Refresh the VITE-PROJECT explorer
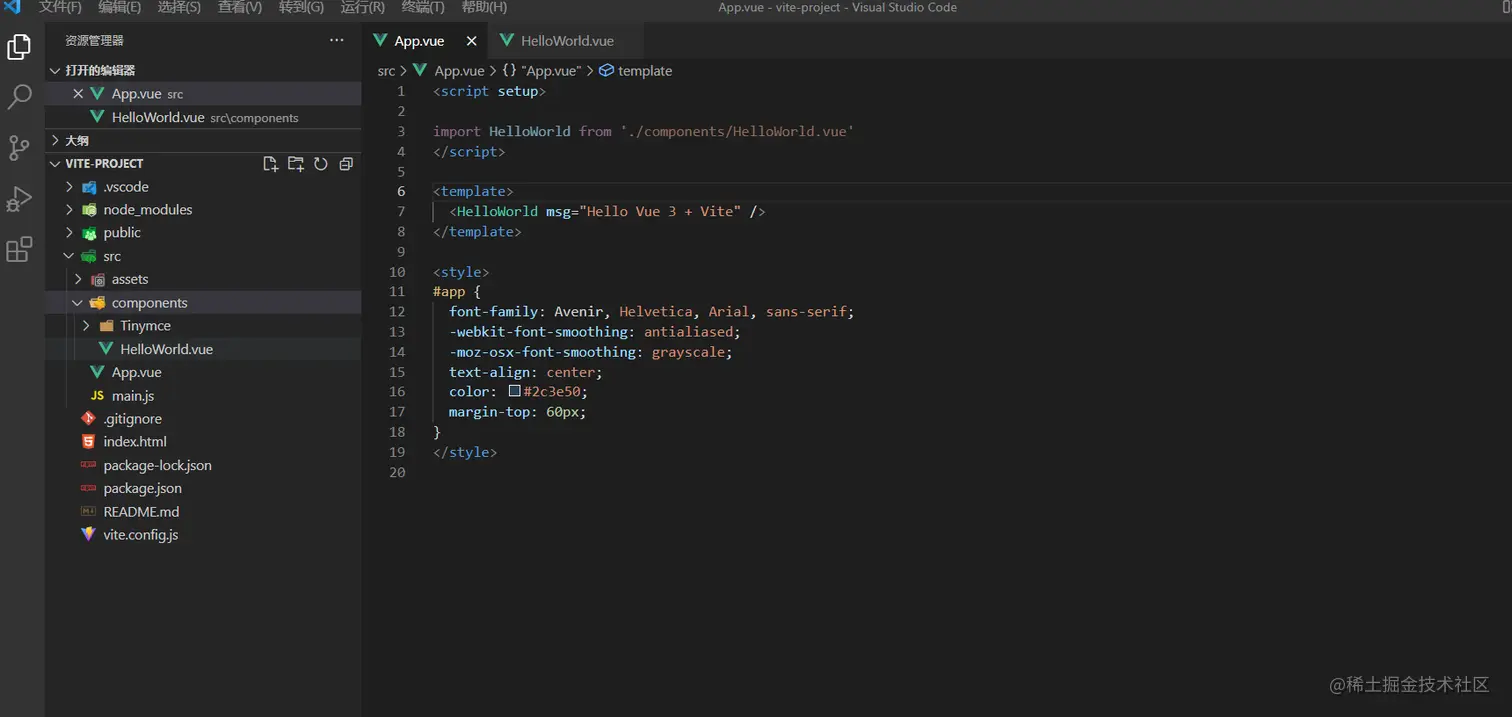This screenshot has width=1512, height=717. (x=321, y=164)
